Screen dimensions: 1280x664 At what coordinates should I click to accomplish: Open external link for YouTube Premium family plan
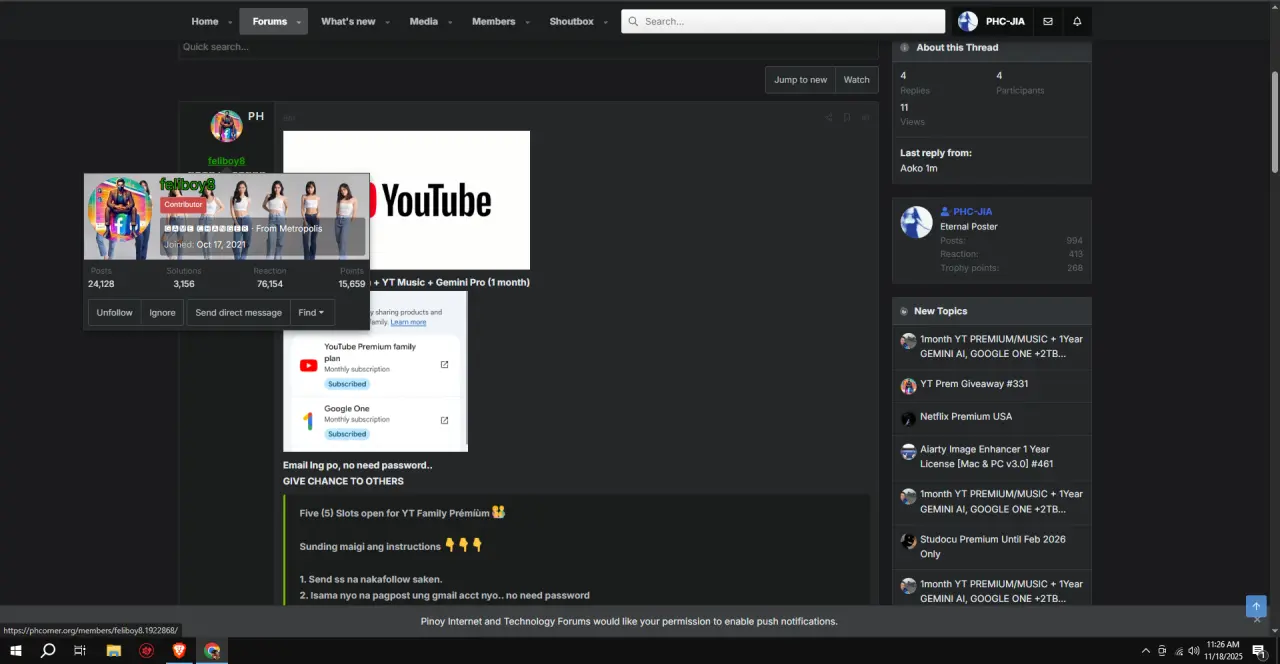(444, 365)
